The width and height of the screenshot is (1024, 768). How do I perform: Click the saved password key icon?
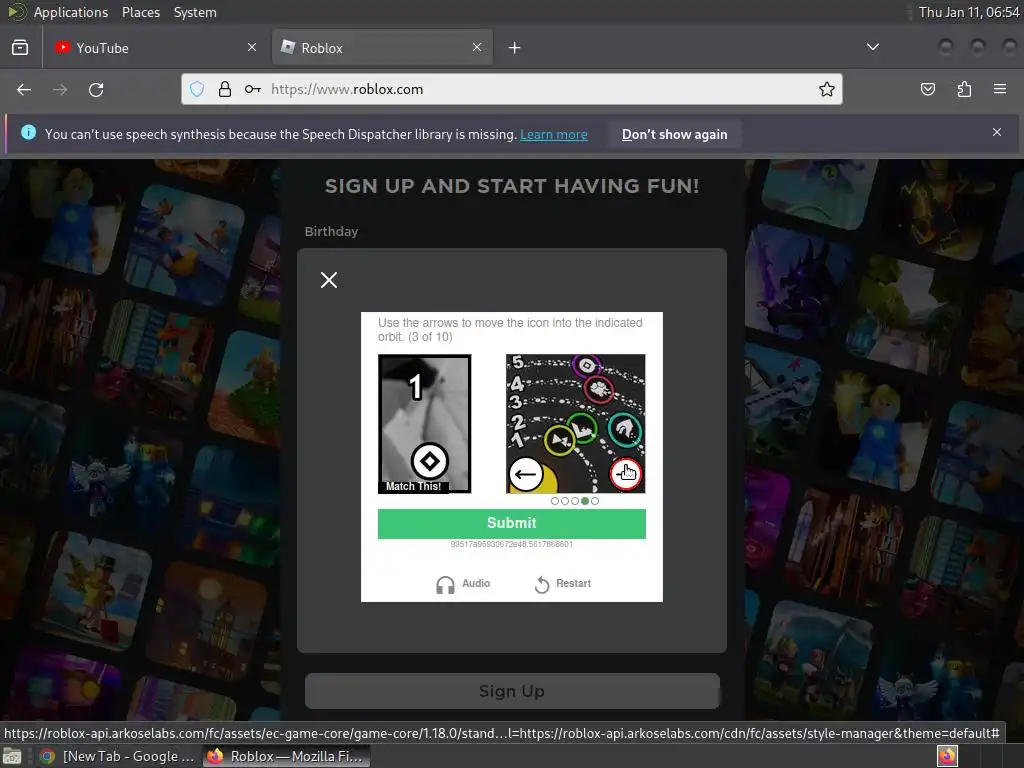pyautogui.click(x=253, y=89)
